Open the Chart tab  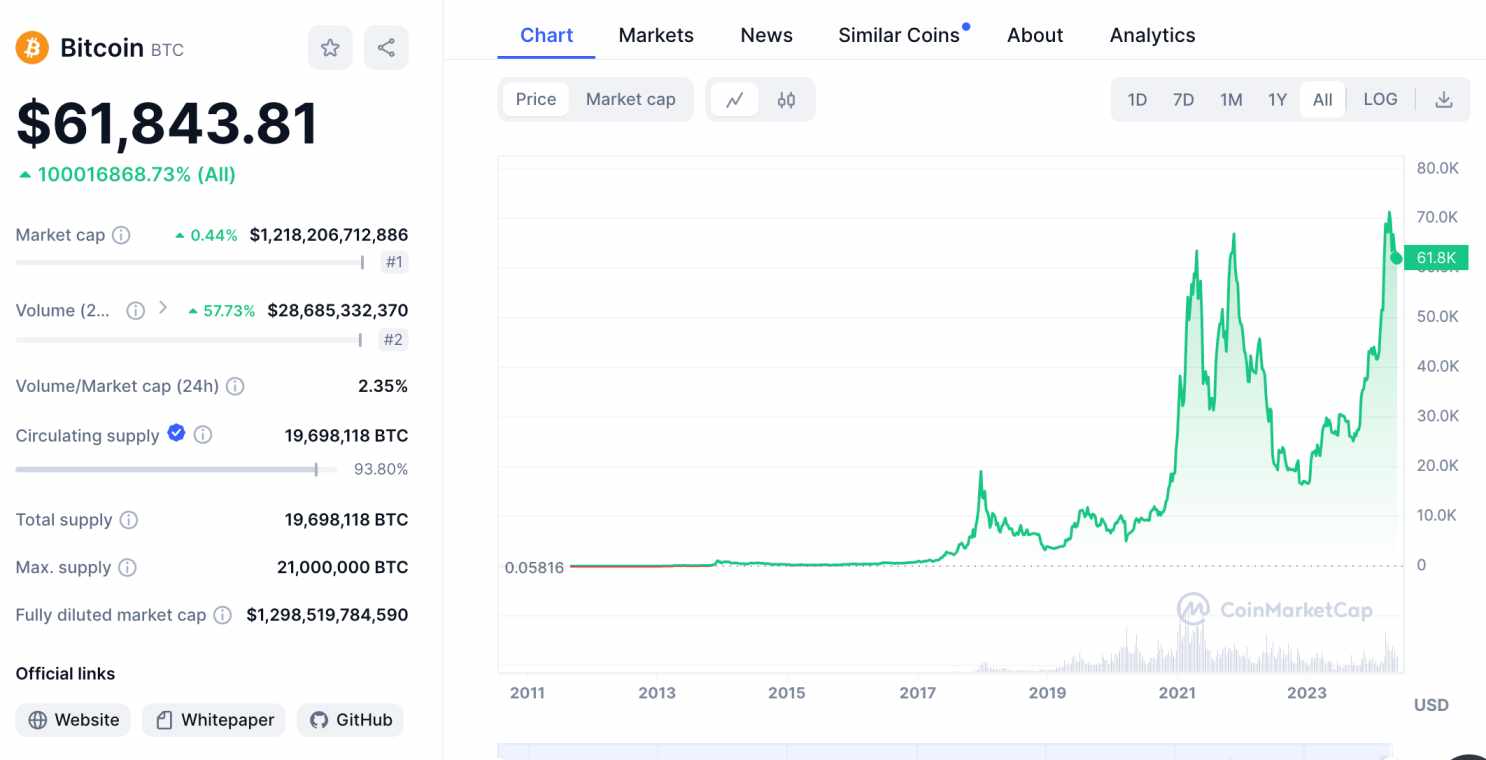[546, 35]
